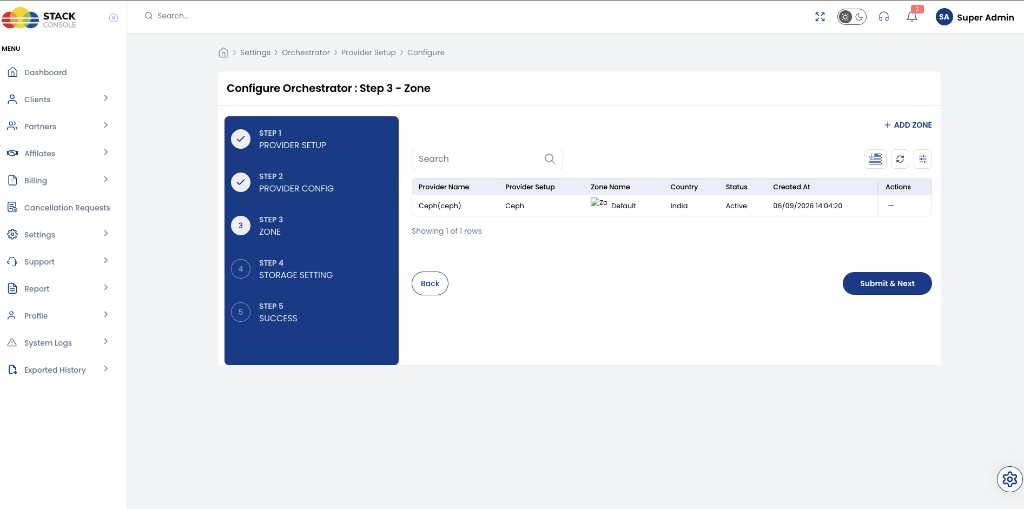1024x509 pixels.
Task: Open notifications bell icon
Action: click(x=912, y=17)
